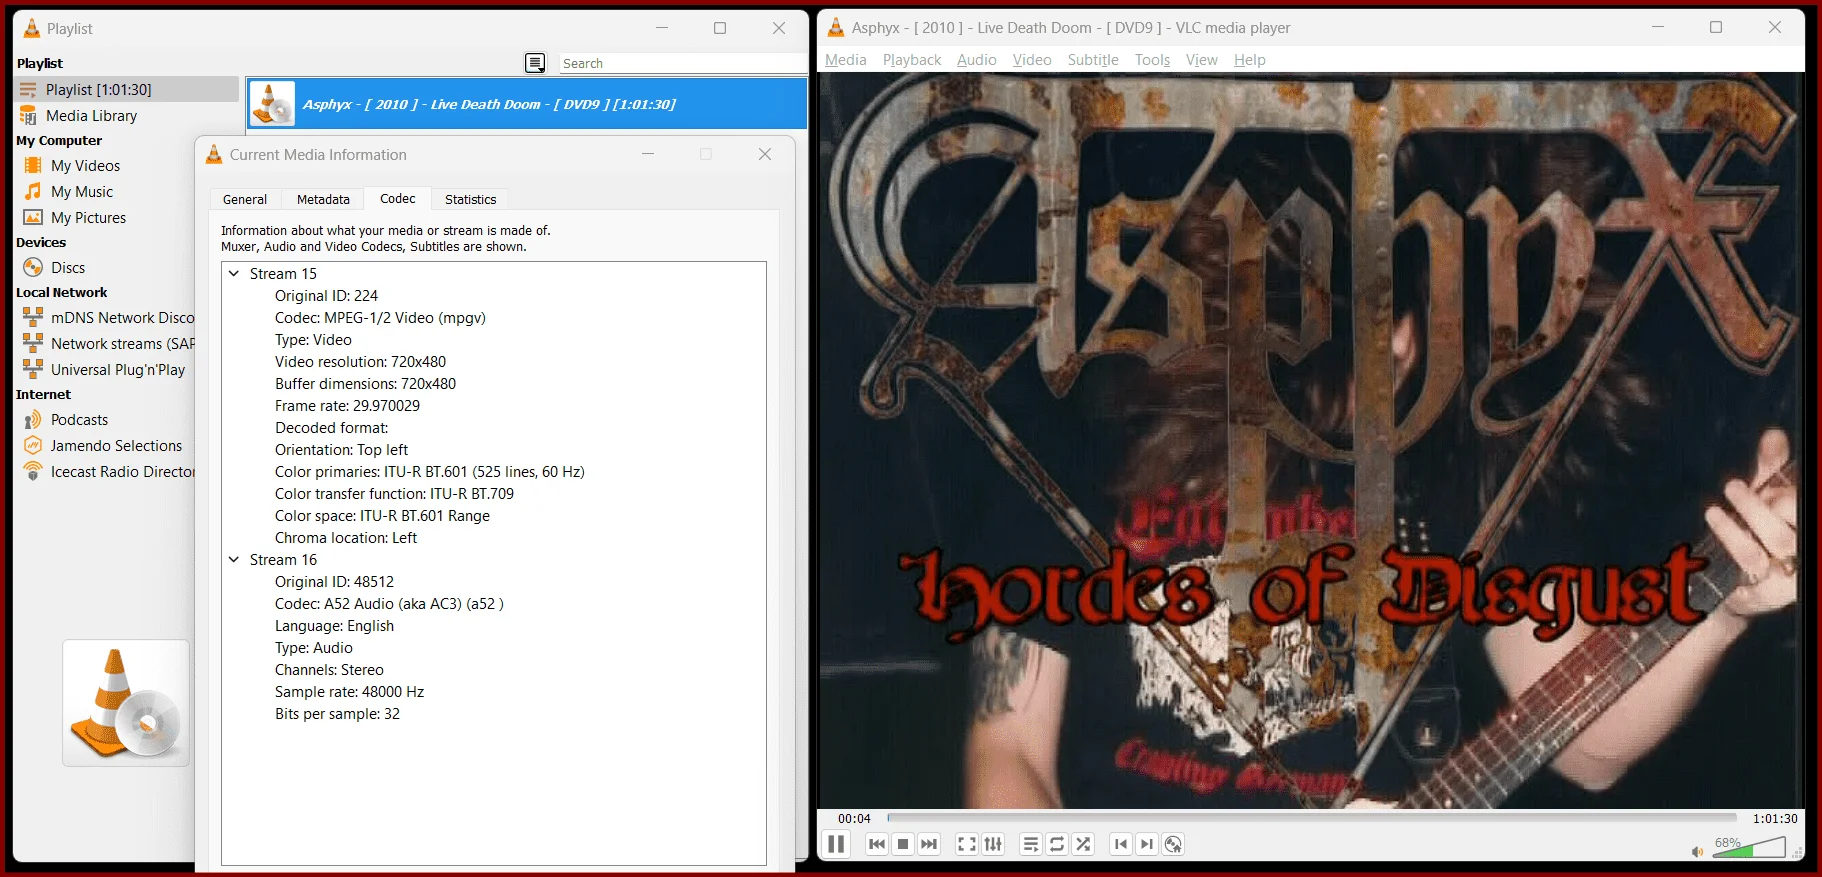Select Sample rate: 48000 Hz row

(349, 692)
